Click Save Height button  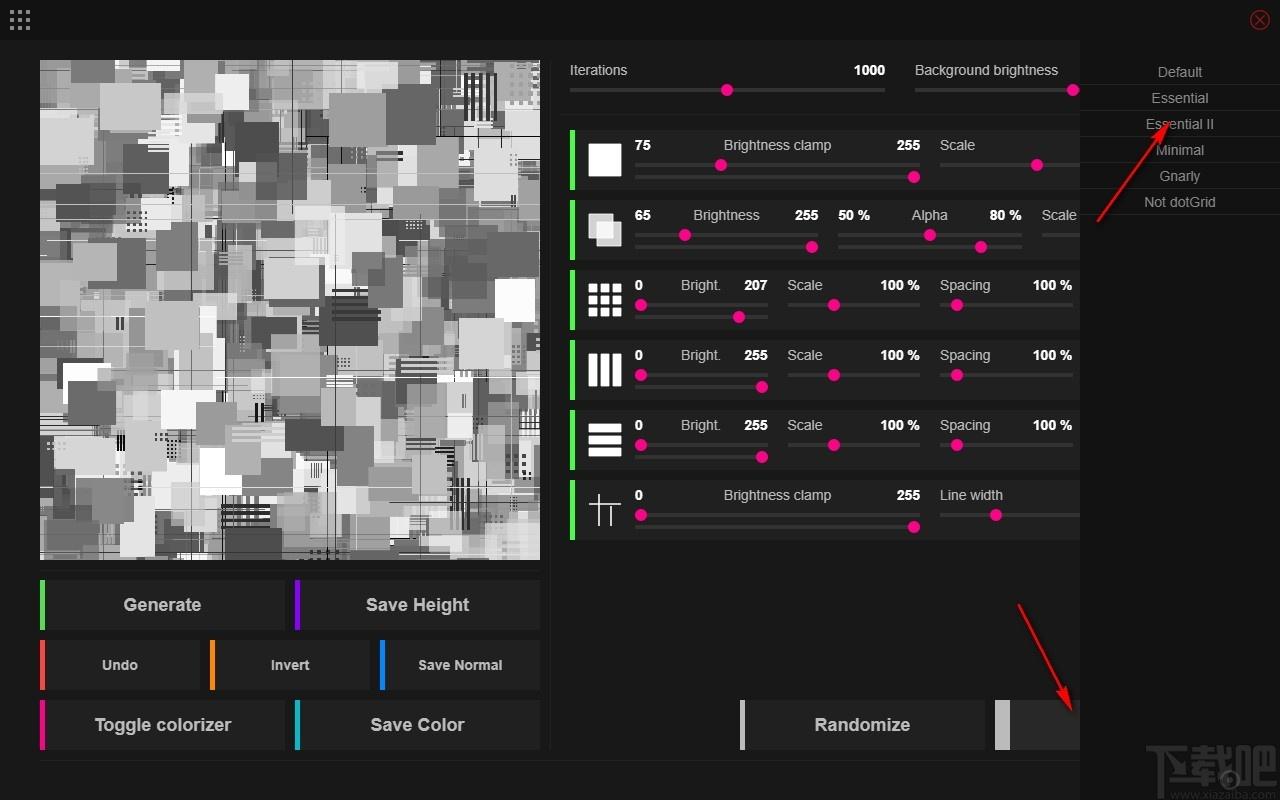pos(417,605)
